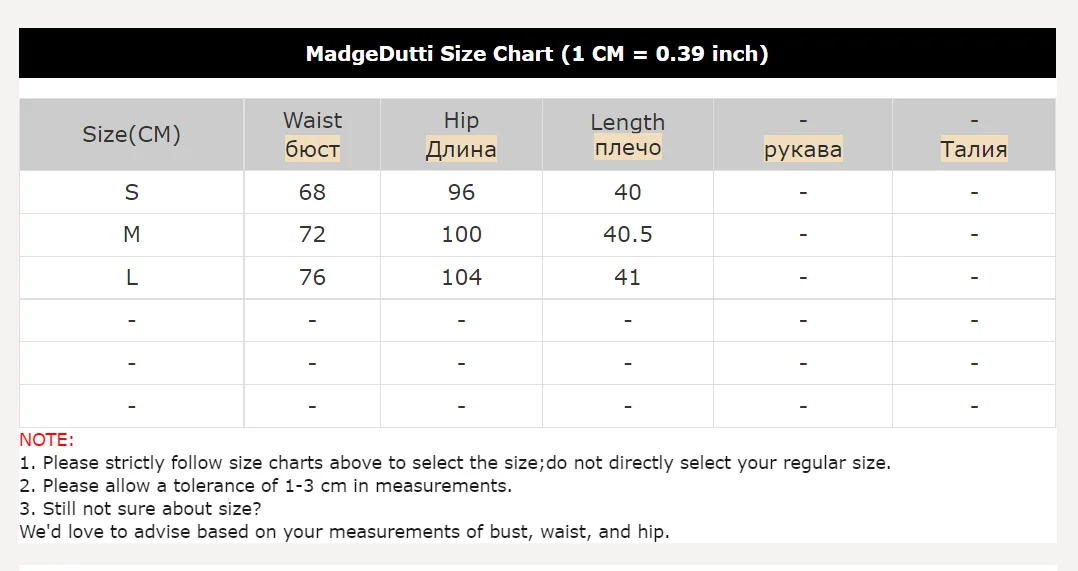This screenshot has height=571, width=1078.
Task: Click the size L row label
Action: pyautogui.click(x=131, y=277)
